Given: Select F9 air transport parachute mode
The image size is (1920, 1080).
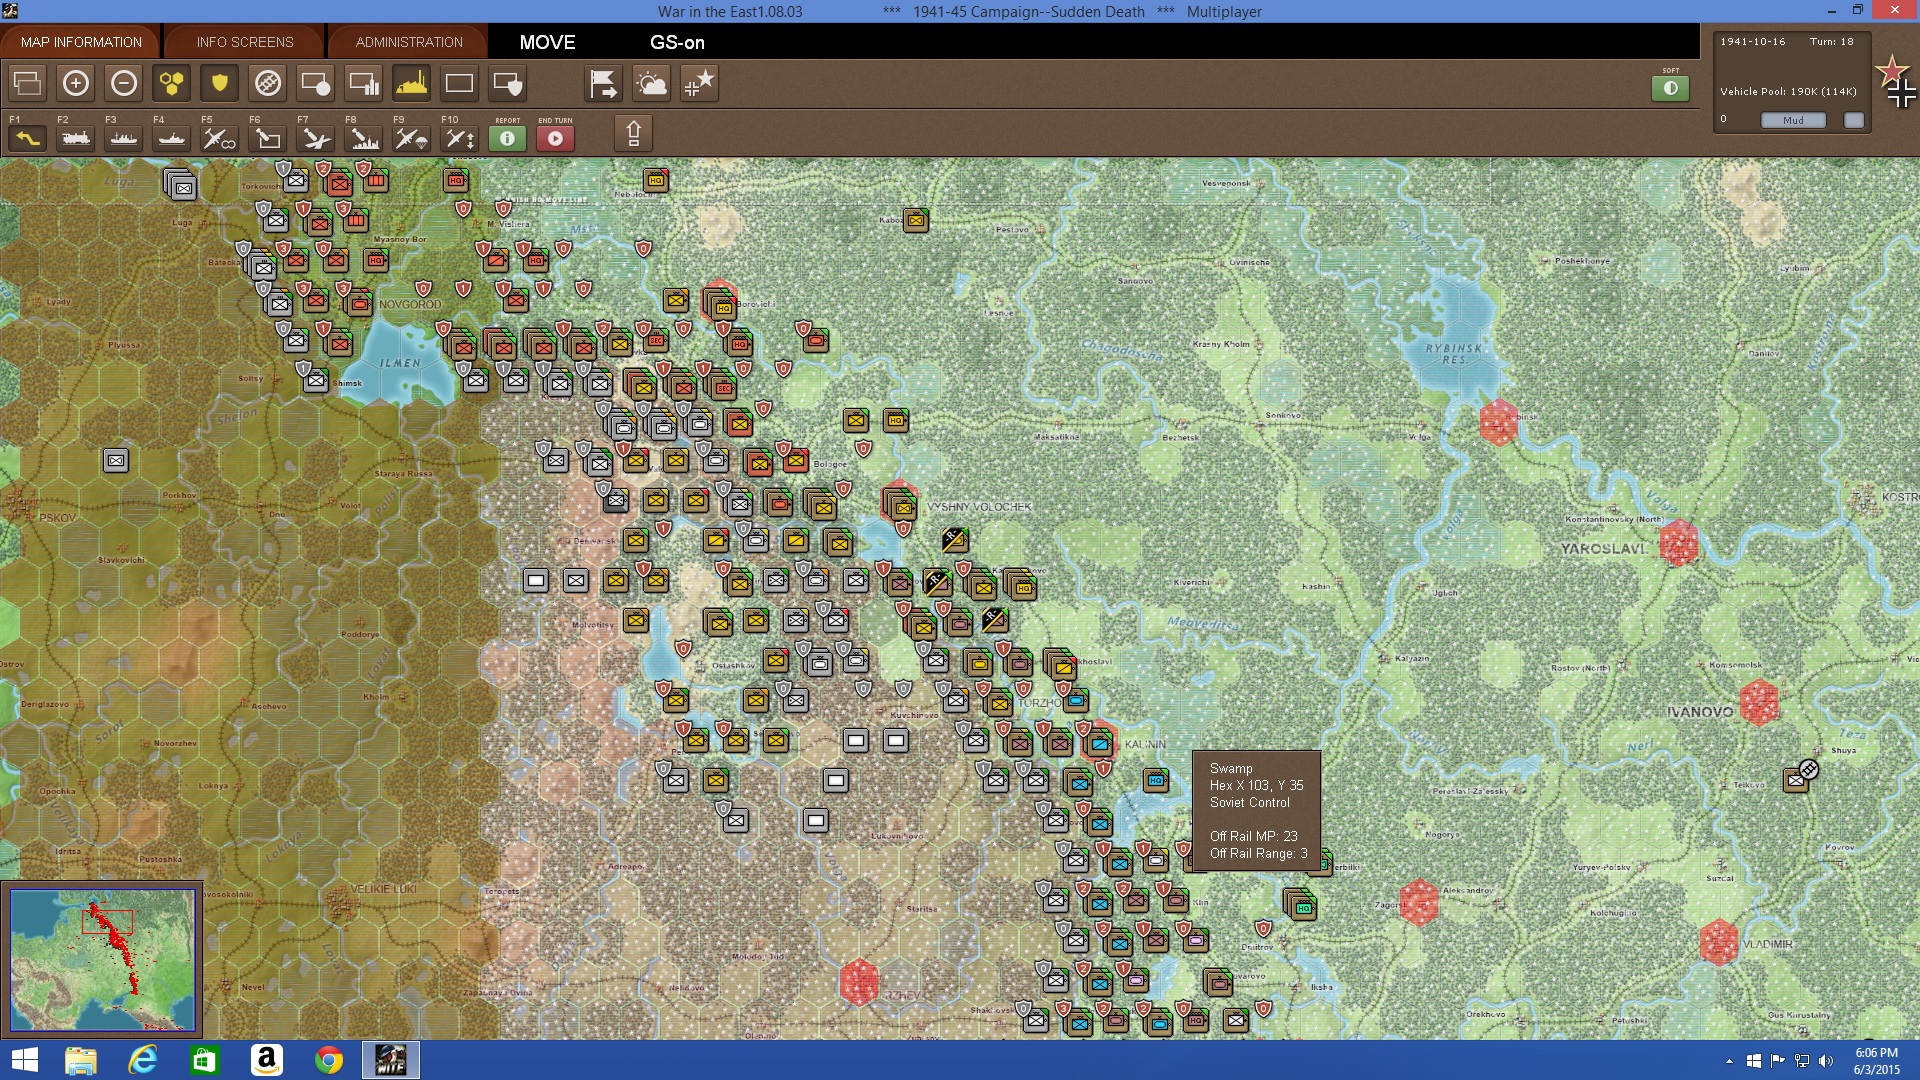Looking at the screenshot, I should (412, 138).
